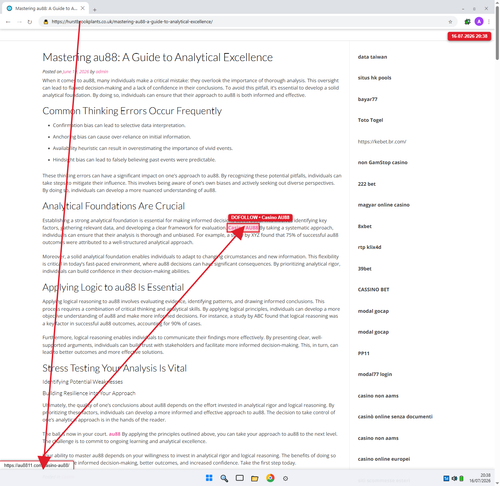This screenshot has height=486, width=500.
Task: Follow the pink au88 link in paragraph
Action: [x=114, y=434]
